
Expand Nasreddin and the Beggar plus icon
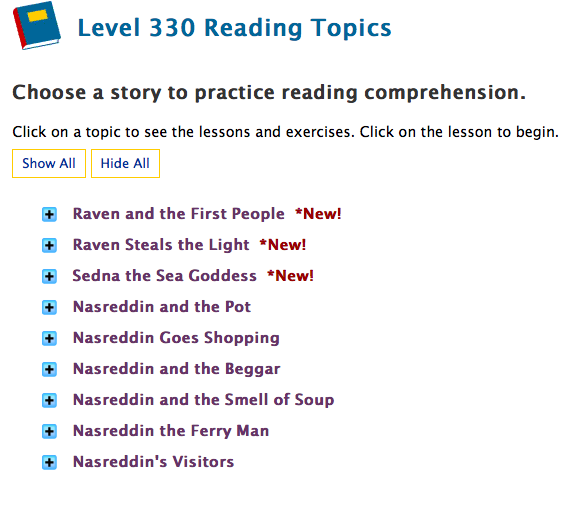(49, 369)
